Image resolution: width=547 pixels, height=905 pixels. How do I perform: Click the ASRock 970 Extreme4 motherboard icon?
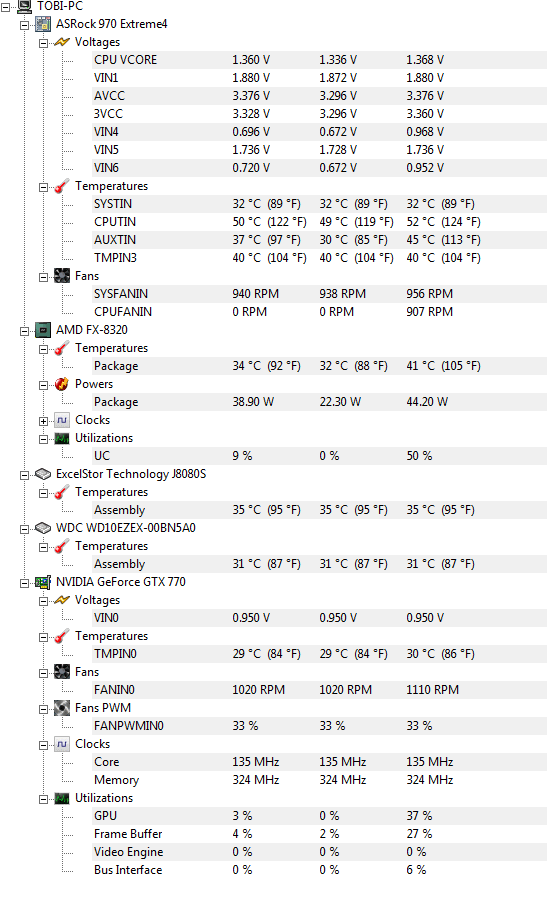pos(43,24)
